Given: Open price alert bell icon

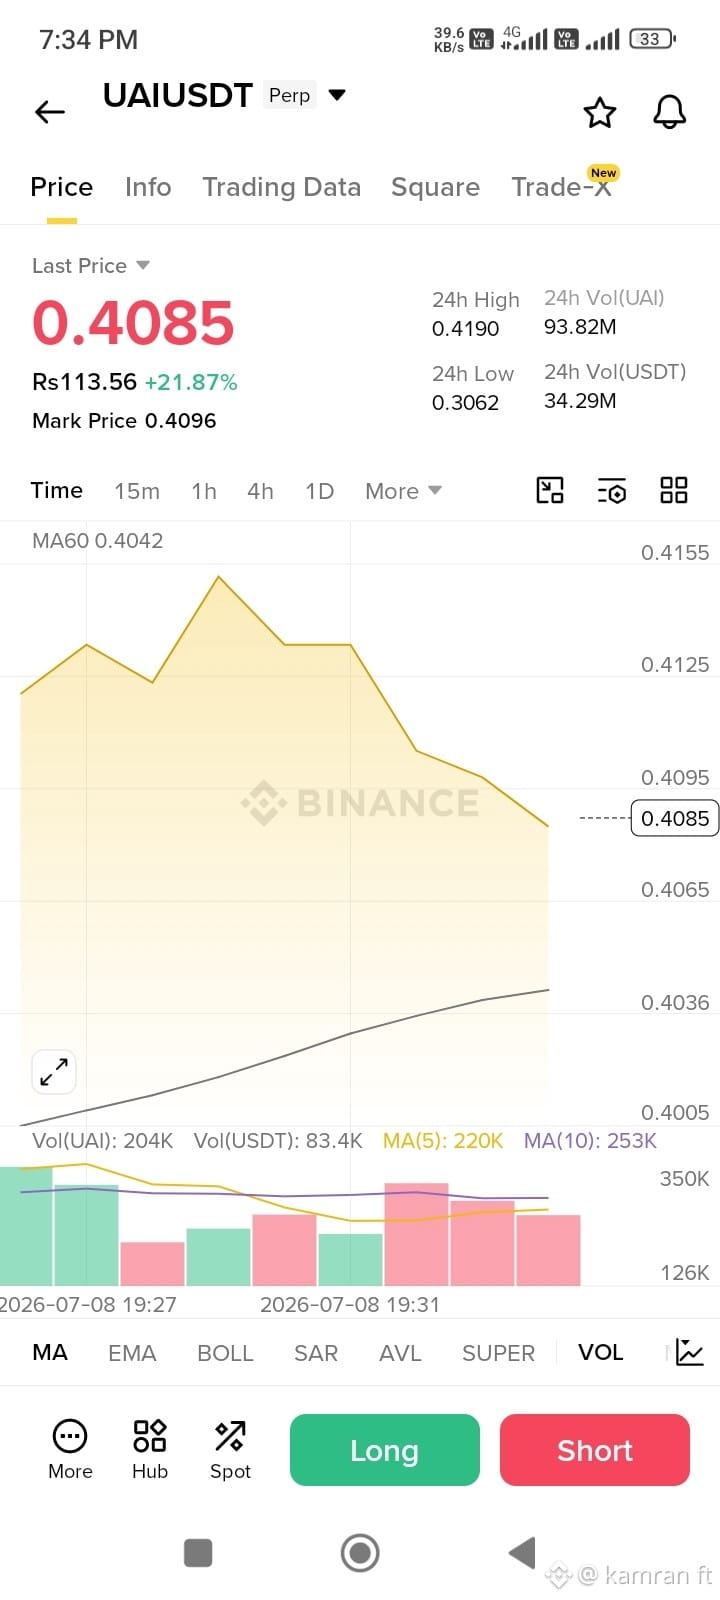Looking at the screenshot, I should 670,112.
